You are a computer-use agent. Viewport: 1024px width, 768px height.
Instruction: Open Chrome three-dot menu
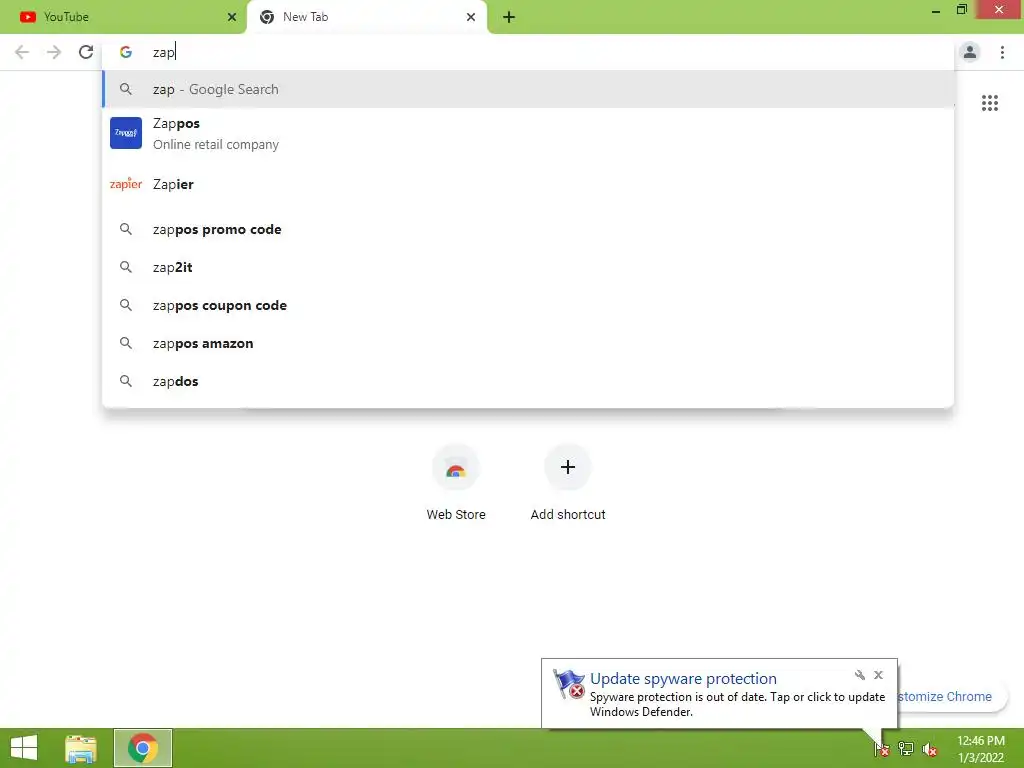click(x=1002, y=52)
